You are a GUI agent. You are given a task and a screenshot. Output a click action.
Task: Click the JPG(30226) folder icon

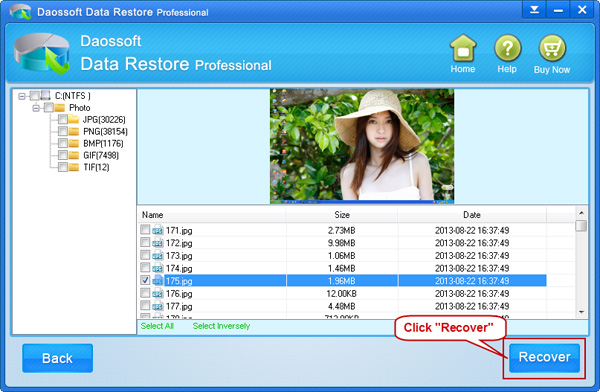click(x=74, y=119)
